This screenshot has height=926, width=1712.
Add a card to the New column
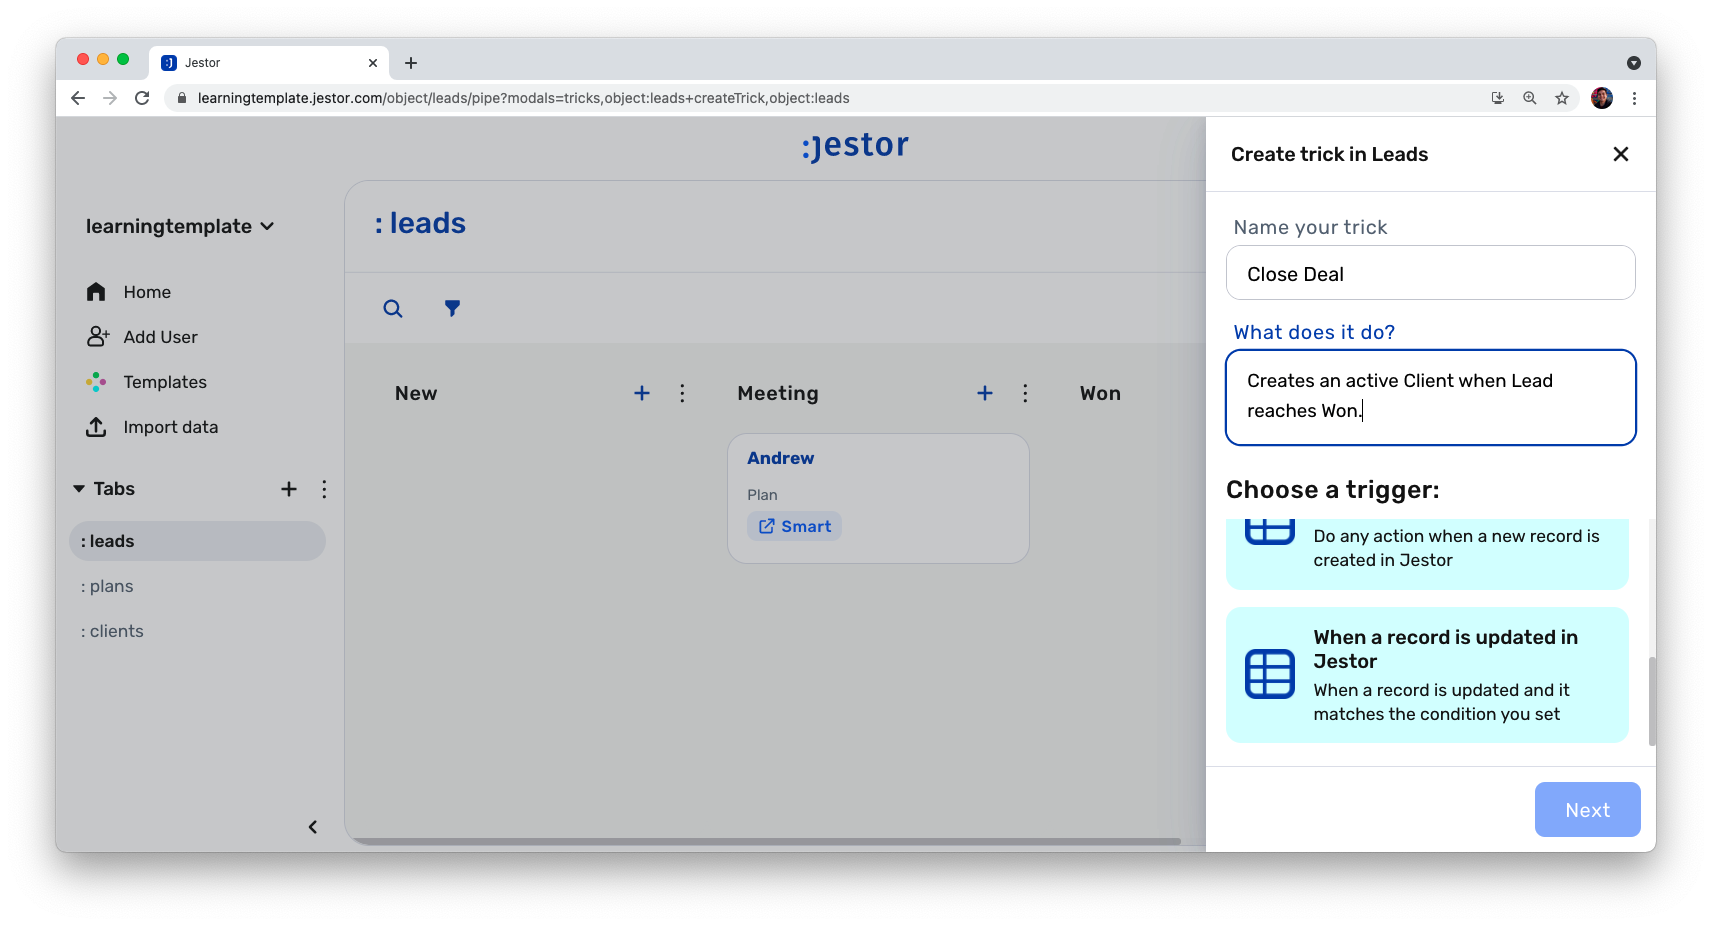(x=642, y=393)
